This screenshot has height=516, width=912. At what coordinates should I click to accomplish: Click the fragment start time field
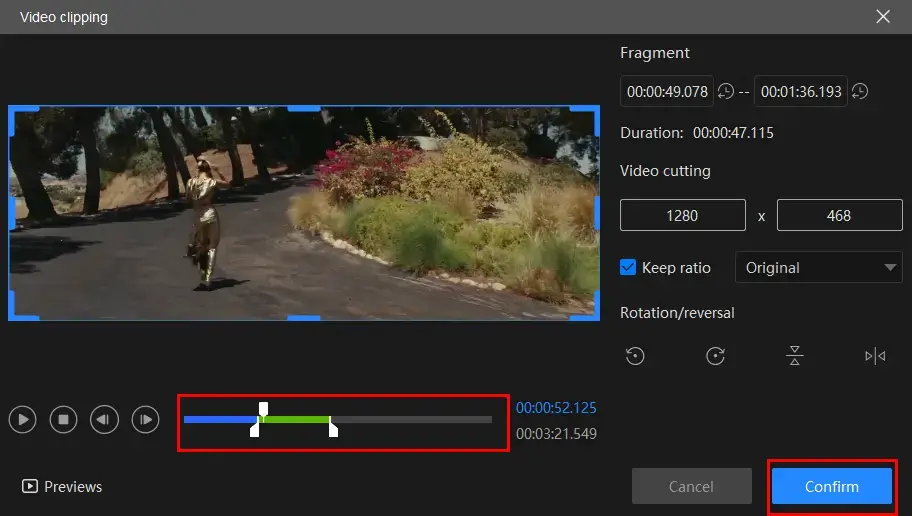[x=667, y=92]
